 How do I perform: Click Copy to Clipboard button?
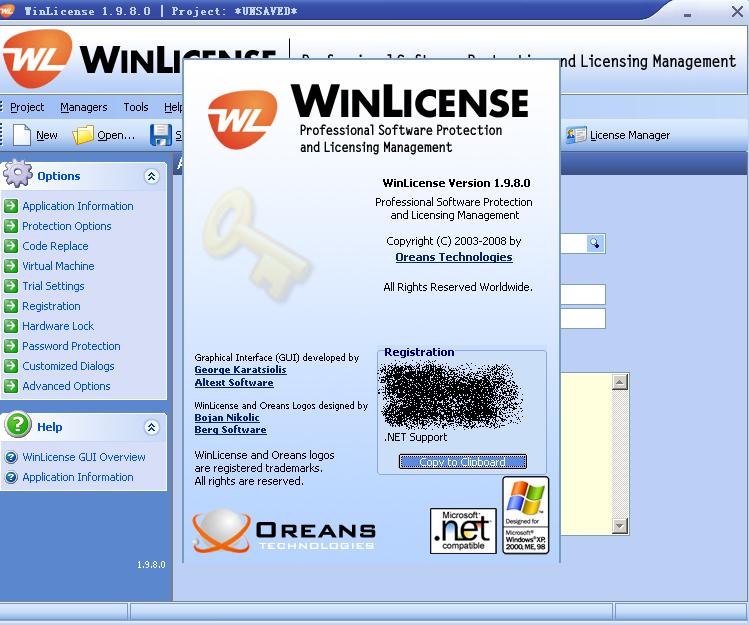click(x=462, y=462)
